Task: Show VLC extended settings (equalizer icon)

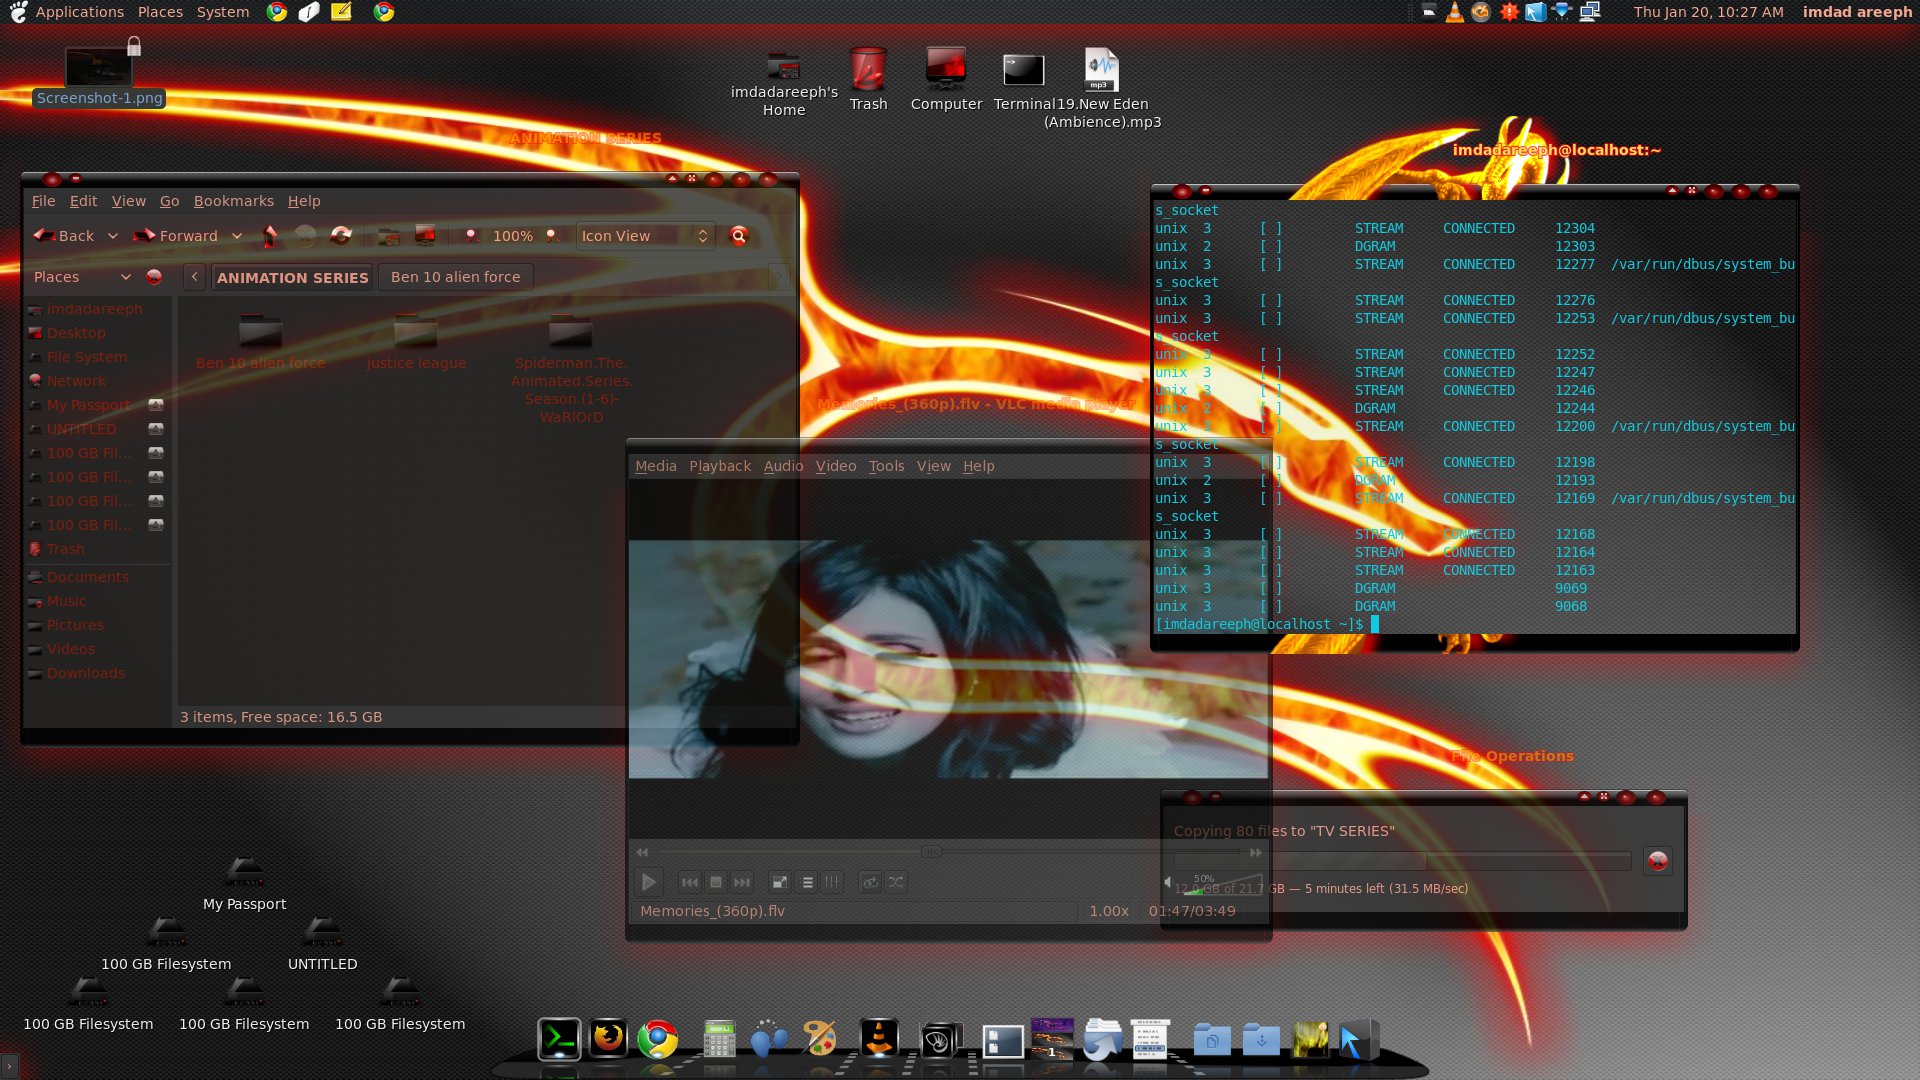Action: 832,882
